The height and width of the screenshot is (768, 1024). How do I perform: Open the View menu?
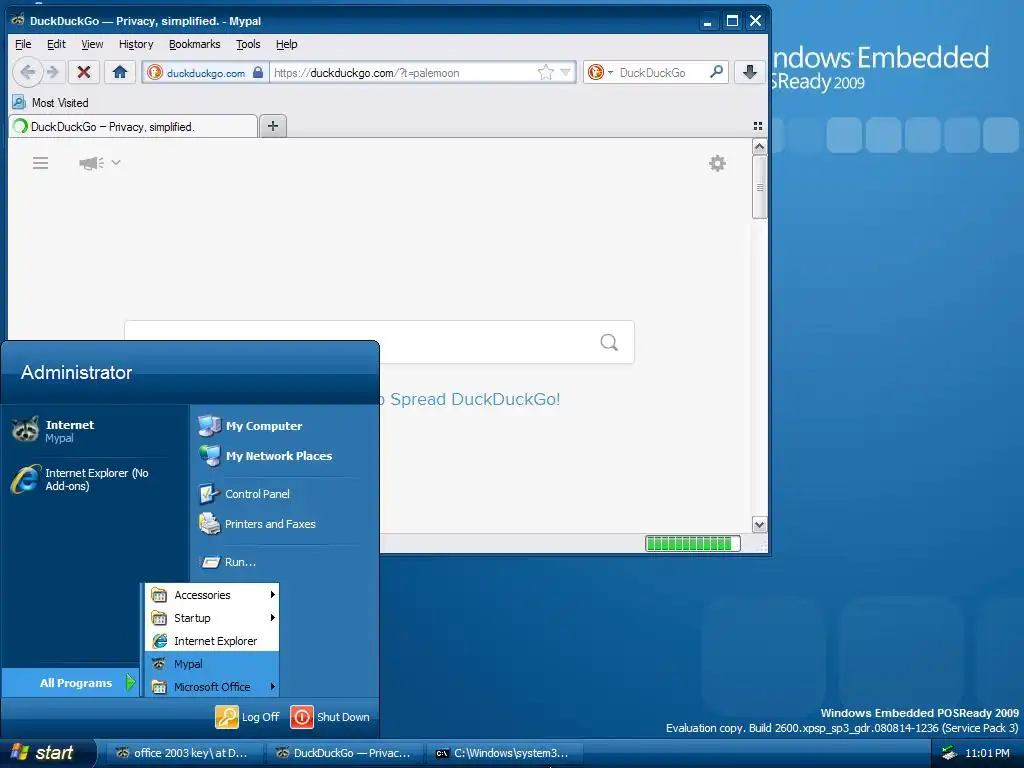pyautogui.click(x=92, y=44)
